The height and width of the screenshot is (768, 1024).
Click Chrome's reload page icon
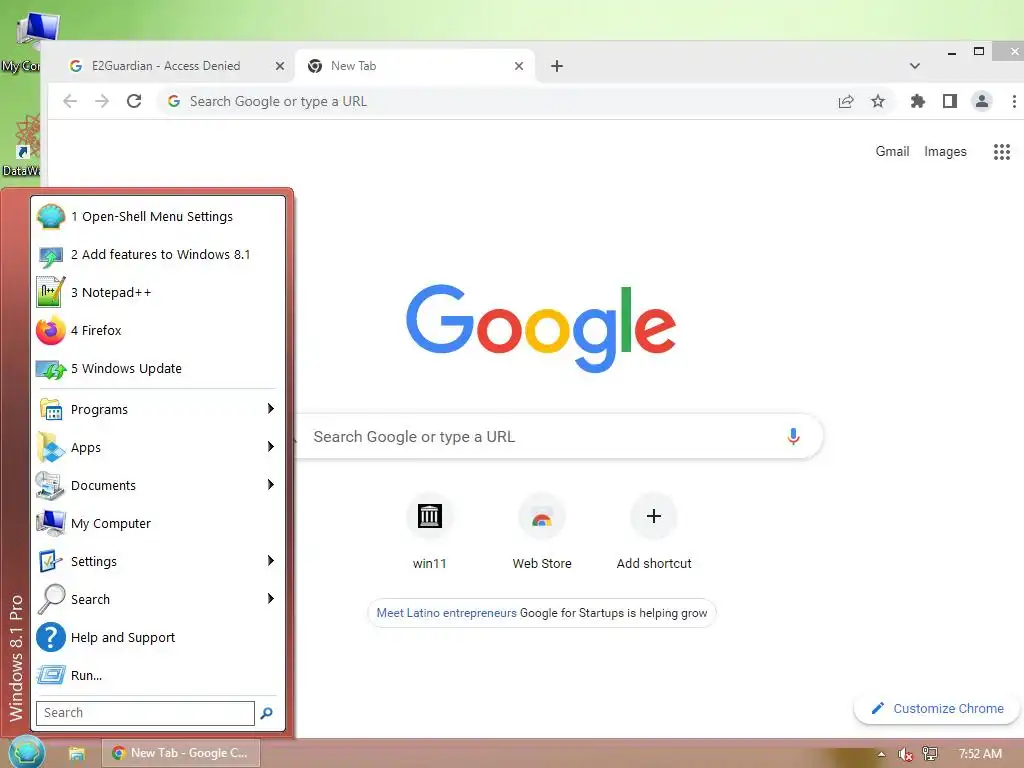click(134, 101)
